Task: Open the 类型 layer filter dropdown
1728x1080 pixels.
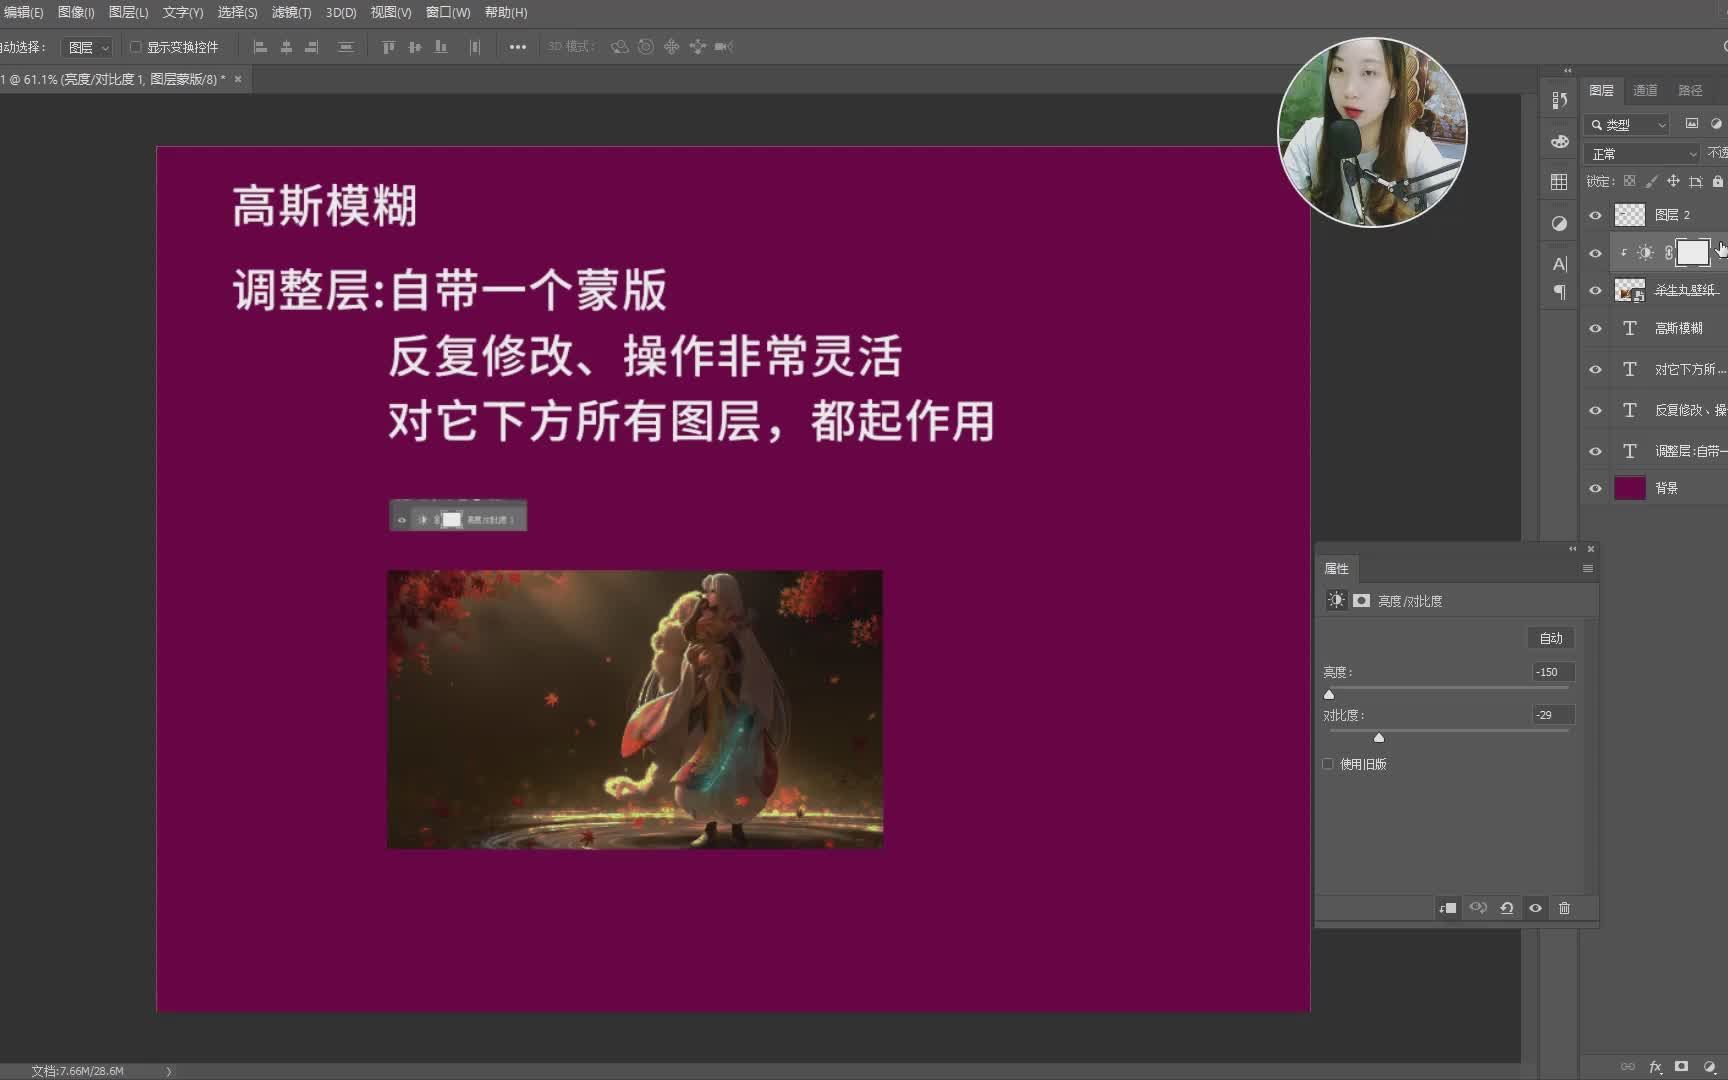Action: click(1627, 124)
